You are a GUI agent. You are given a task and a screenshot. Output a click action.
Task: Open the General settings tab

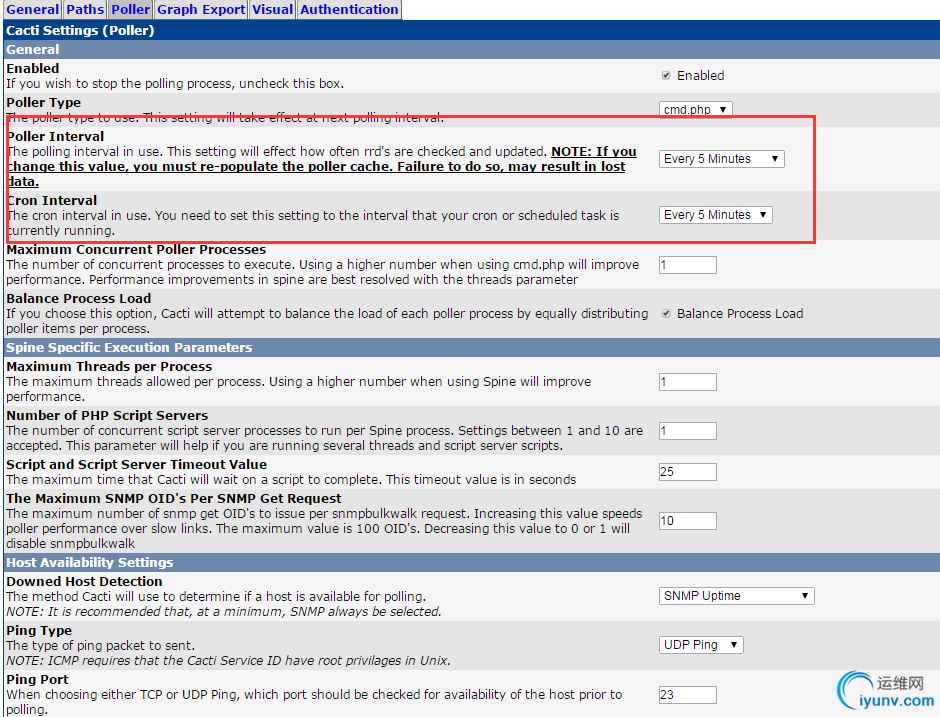pos(32,10)
